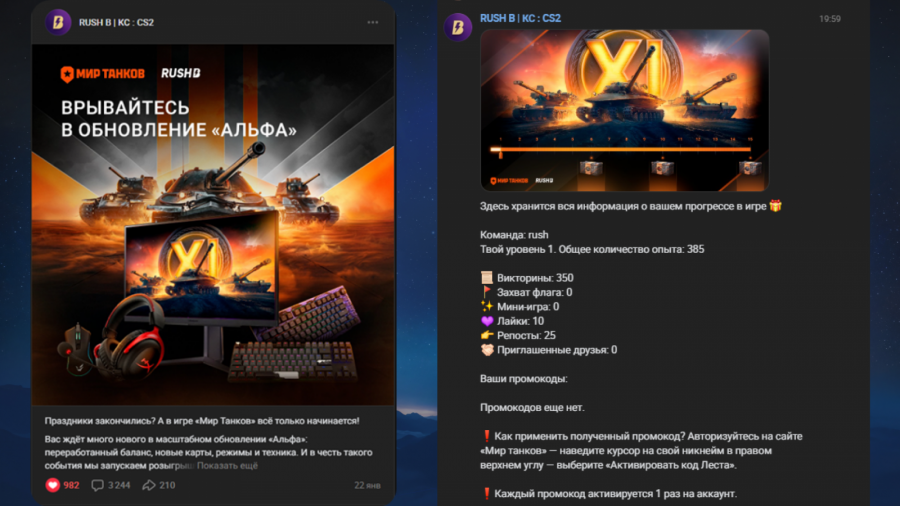This screenshot has width=900, height=506.
Task: Like the post with the heart icon
Action: [53, 485]
